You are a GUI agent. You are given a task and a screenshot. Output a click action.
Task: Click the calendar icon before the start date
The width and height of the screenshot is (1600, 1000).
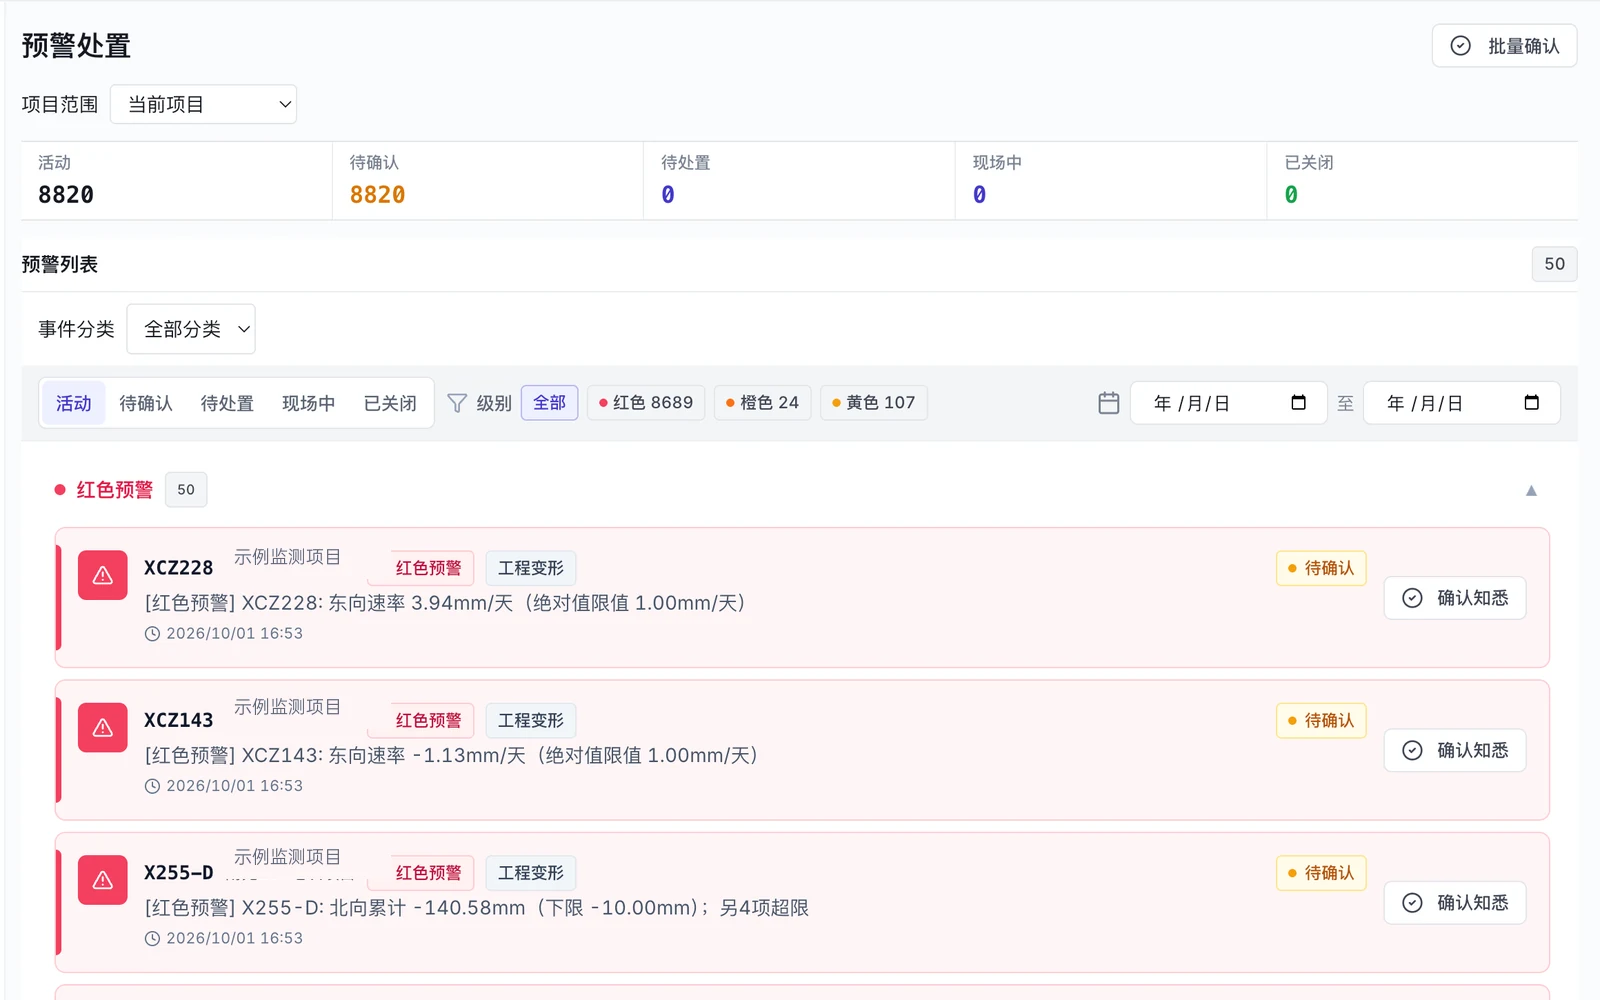tap(1109, 403)
